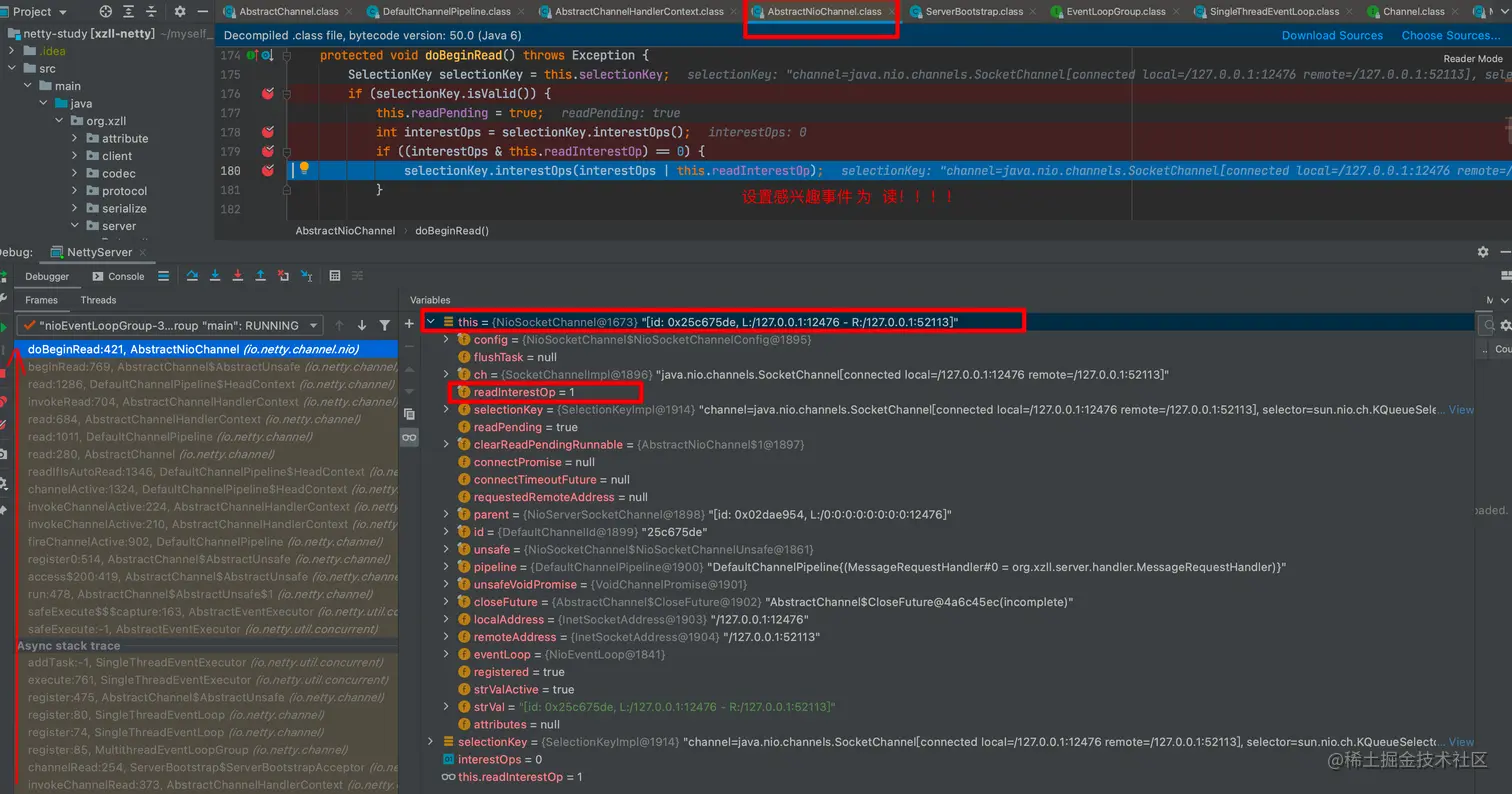Viewport: 1512px width, 794px height.
Task: Click line number 181 in gutter
Action: (229, 189)
